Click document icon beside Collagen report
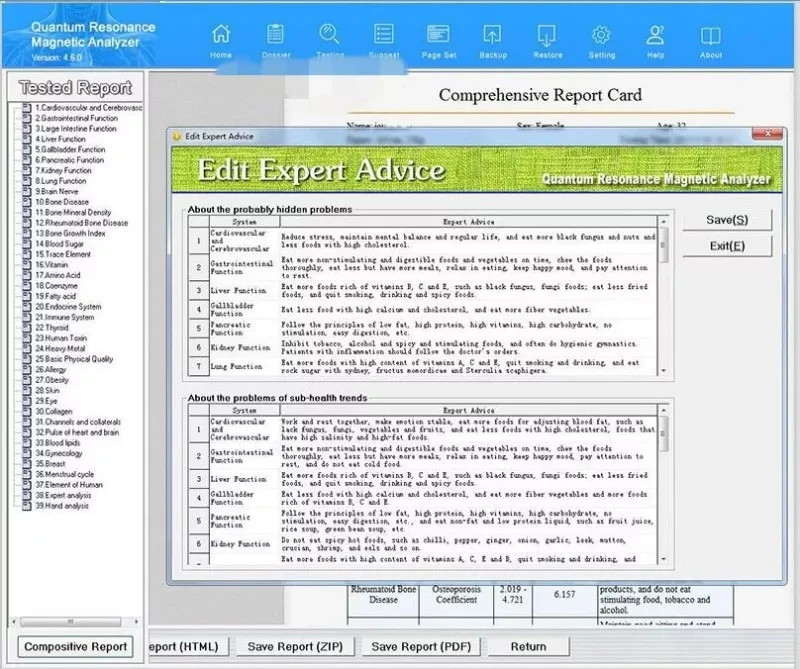 27,411
